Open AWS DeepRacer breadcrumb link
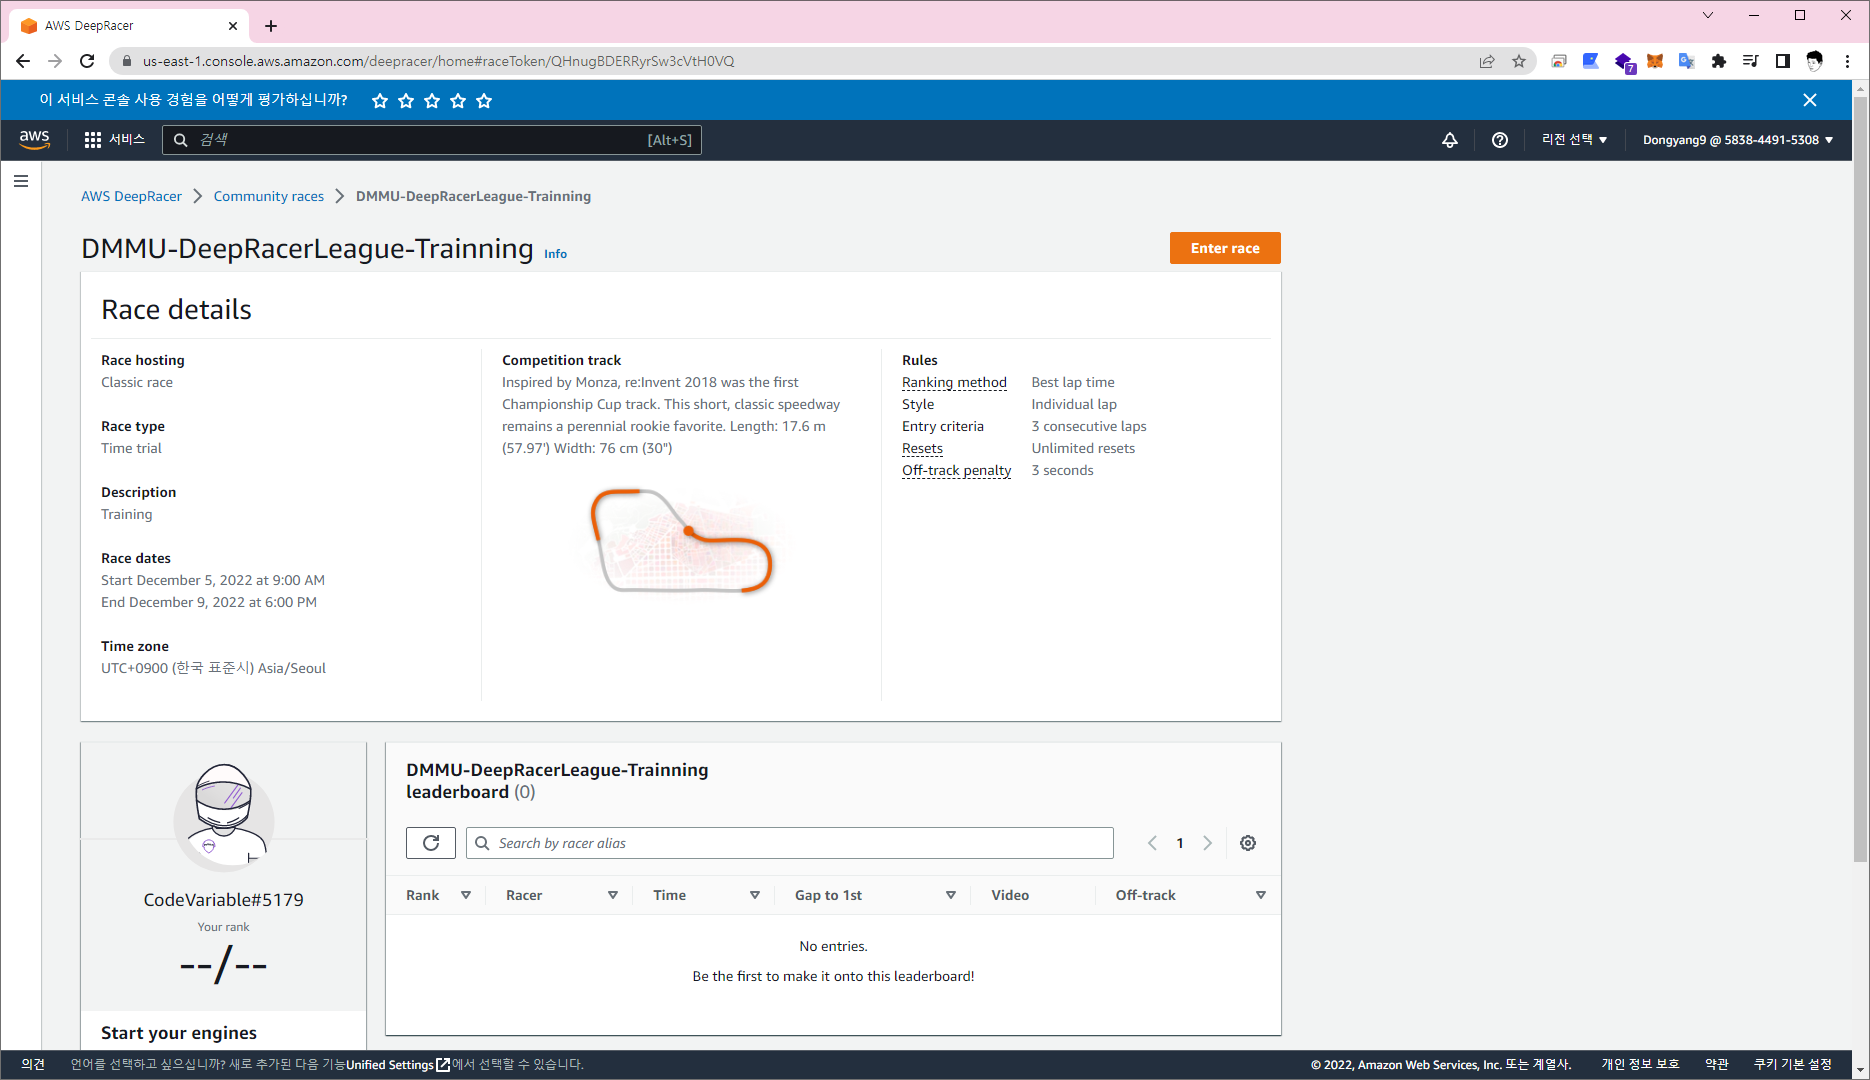 tap(131, 196)
